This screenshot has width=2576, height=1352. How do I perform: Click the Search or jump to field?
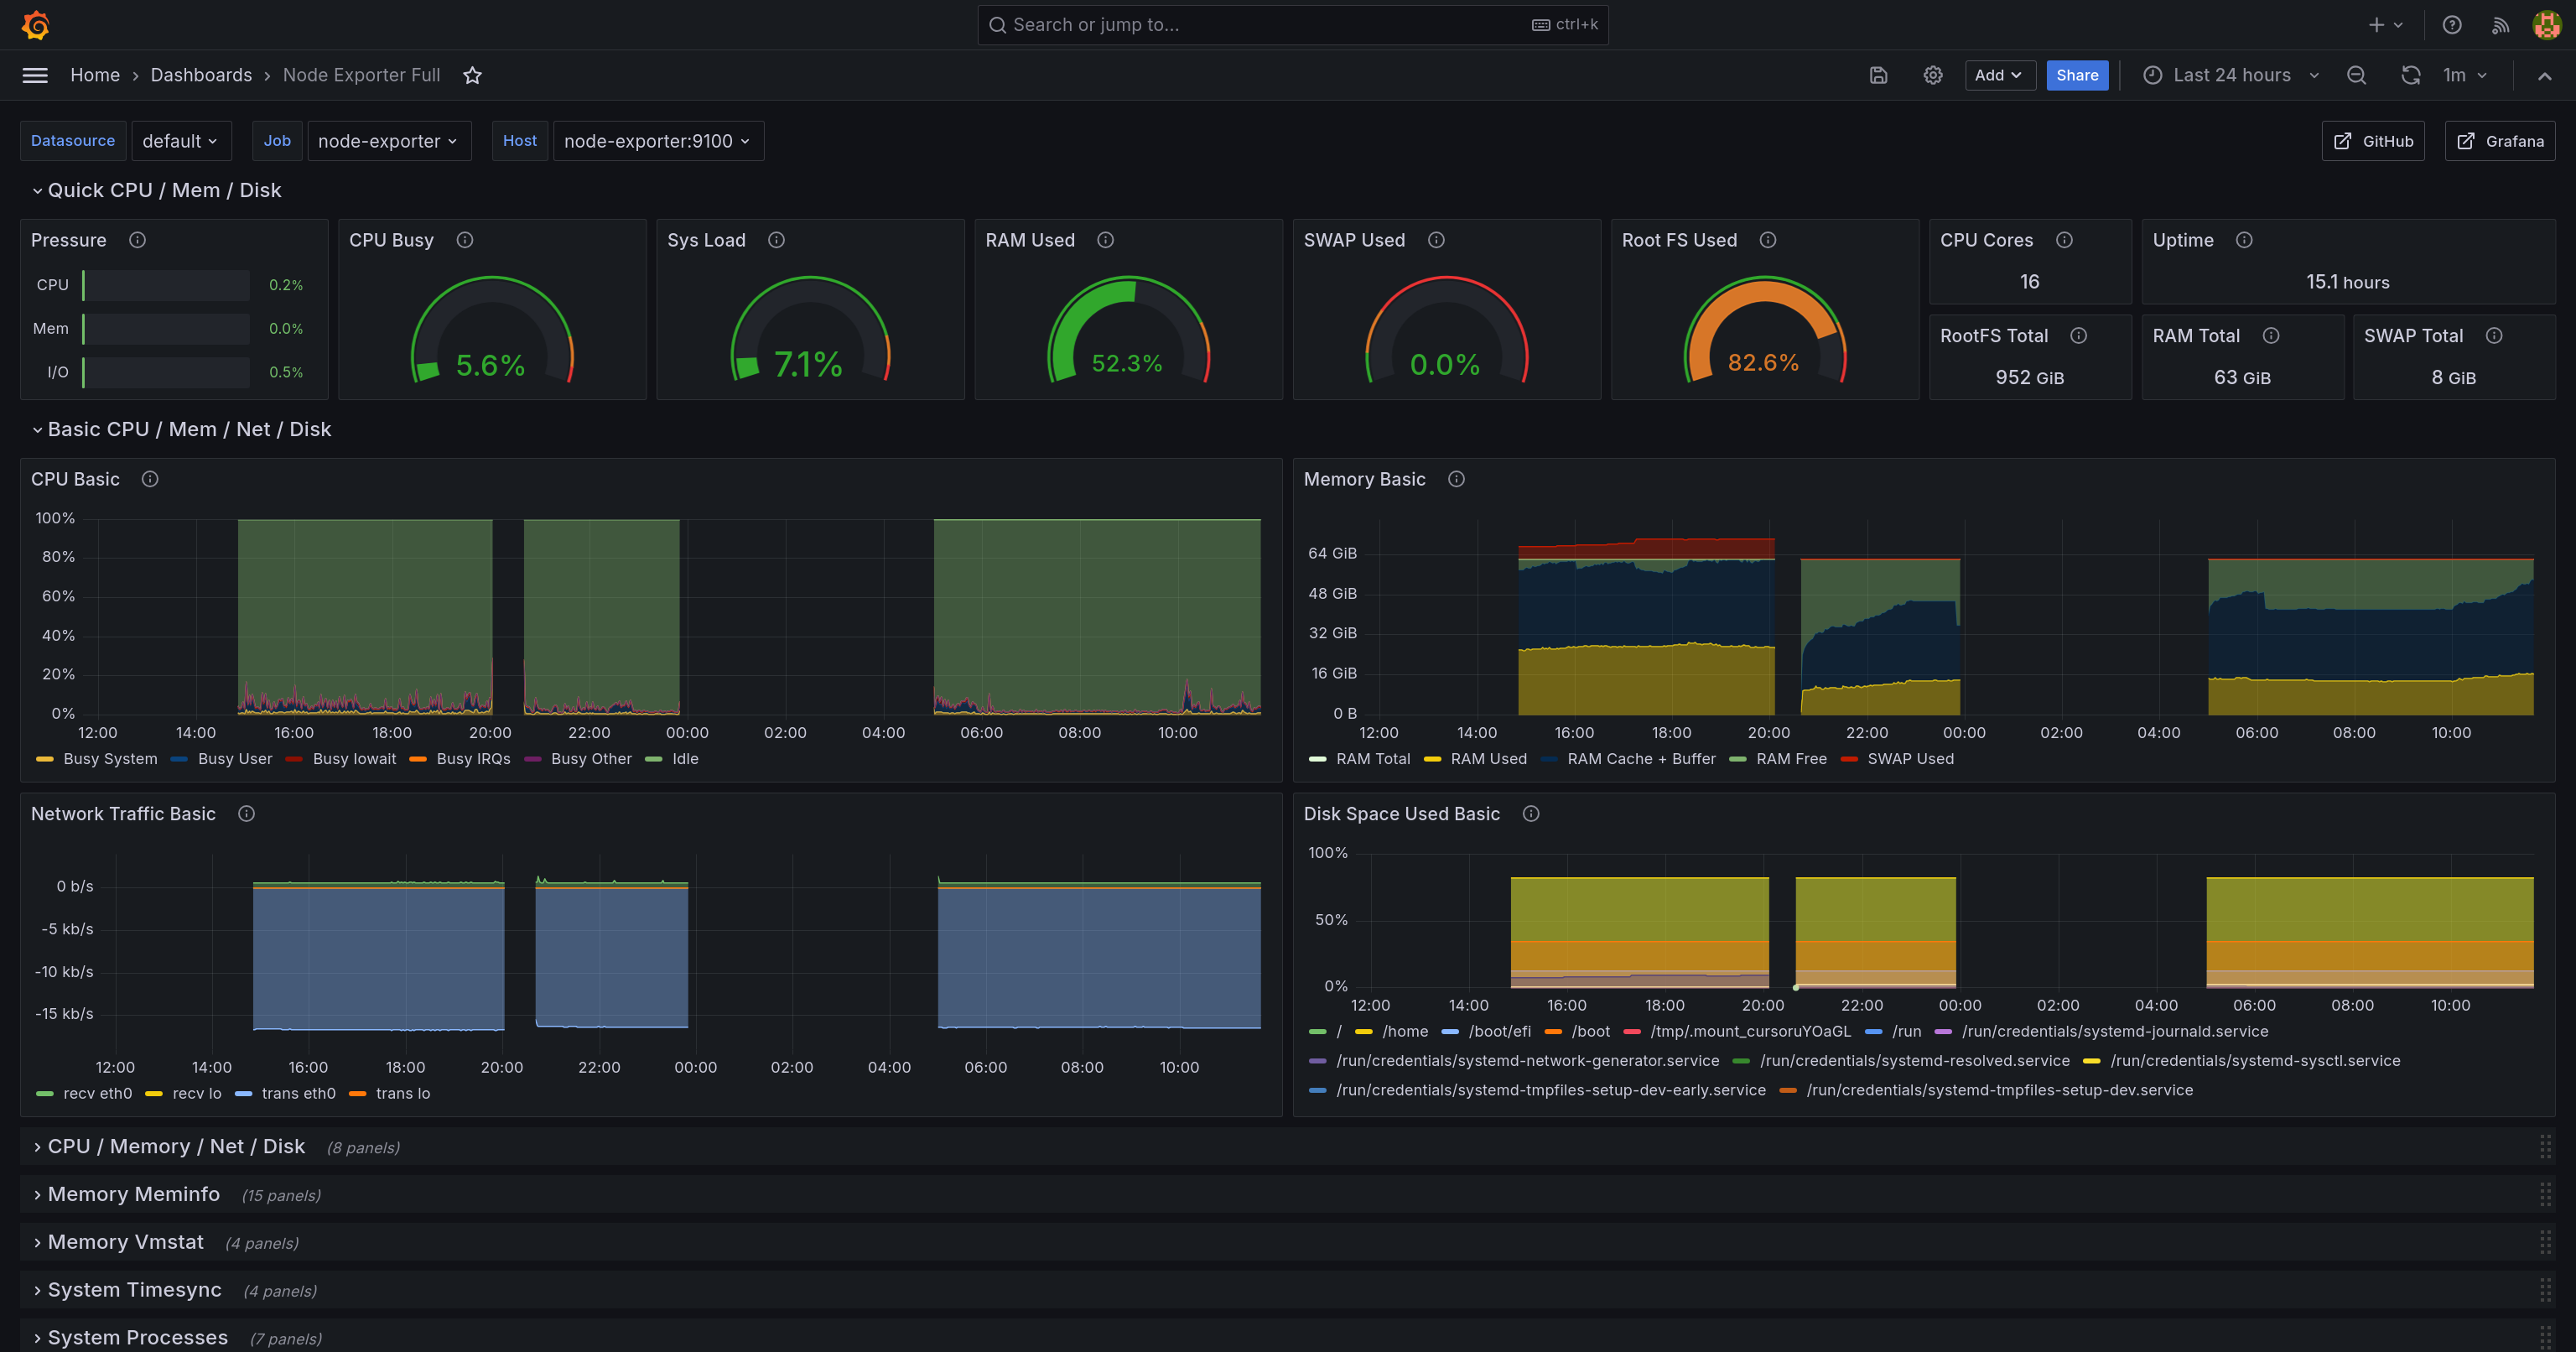coord(1292,25)
